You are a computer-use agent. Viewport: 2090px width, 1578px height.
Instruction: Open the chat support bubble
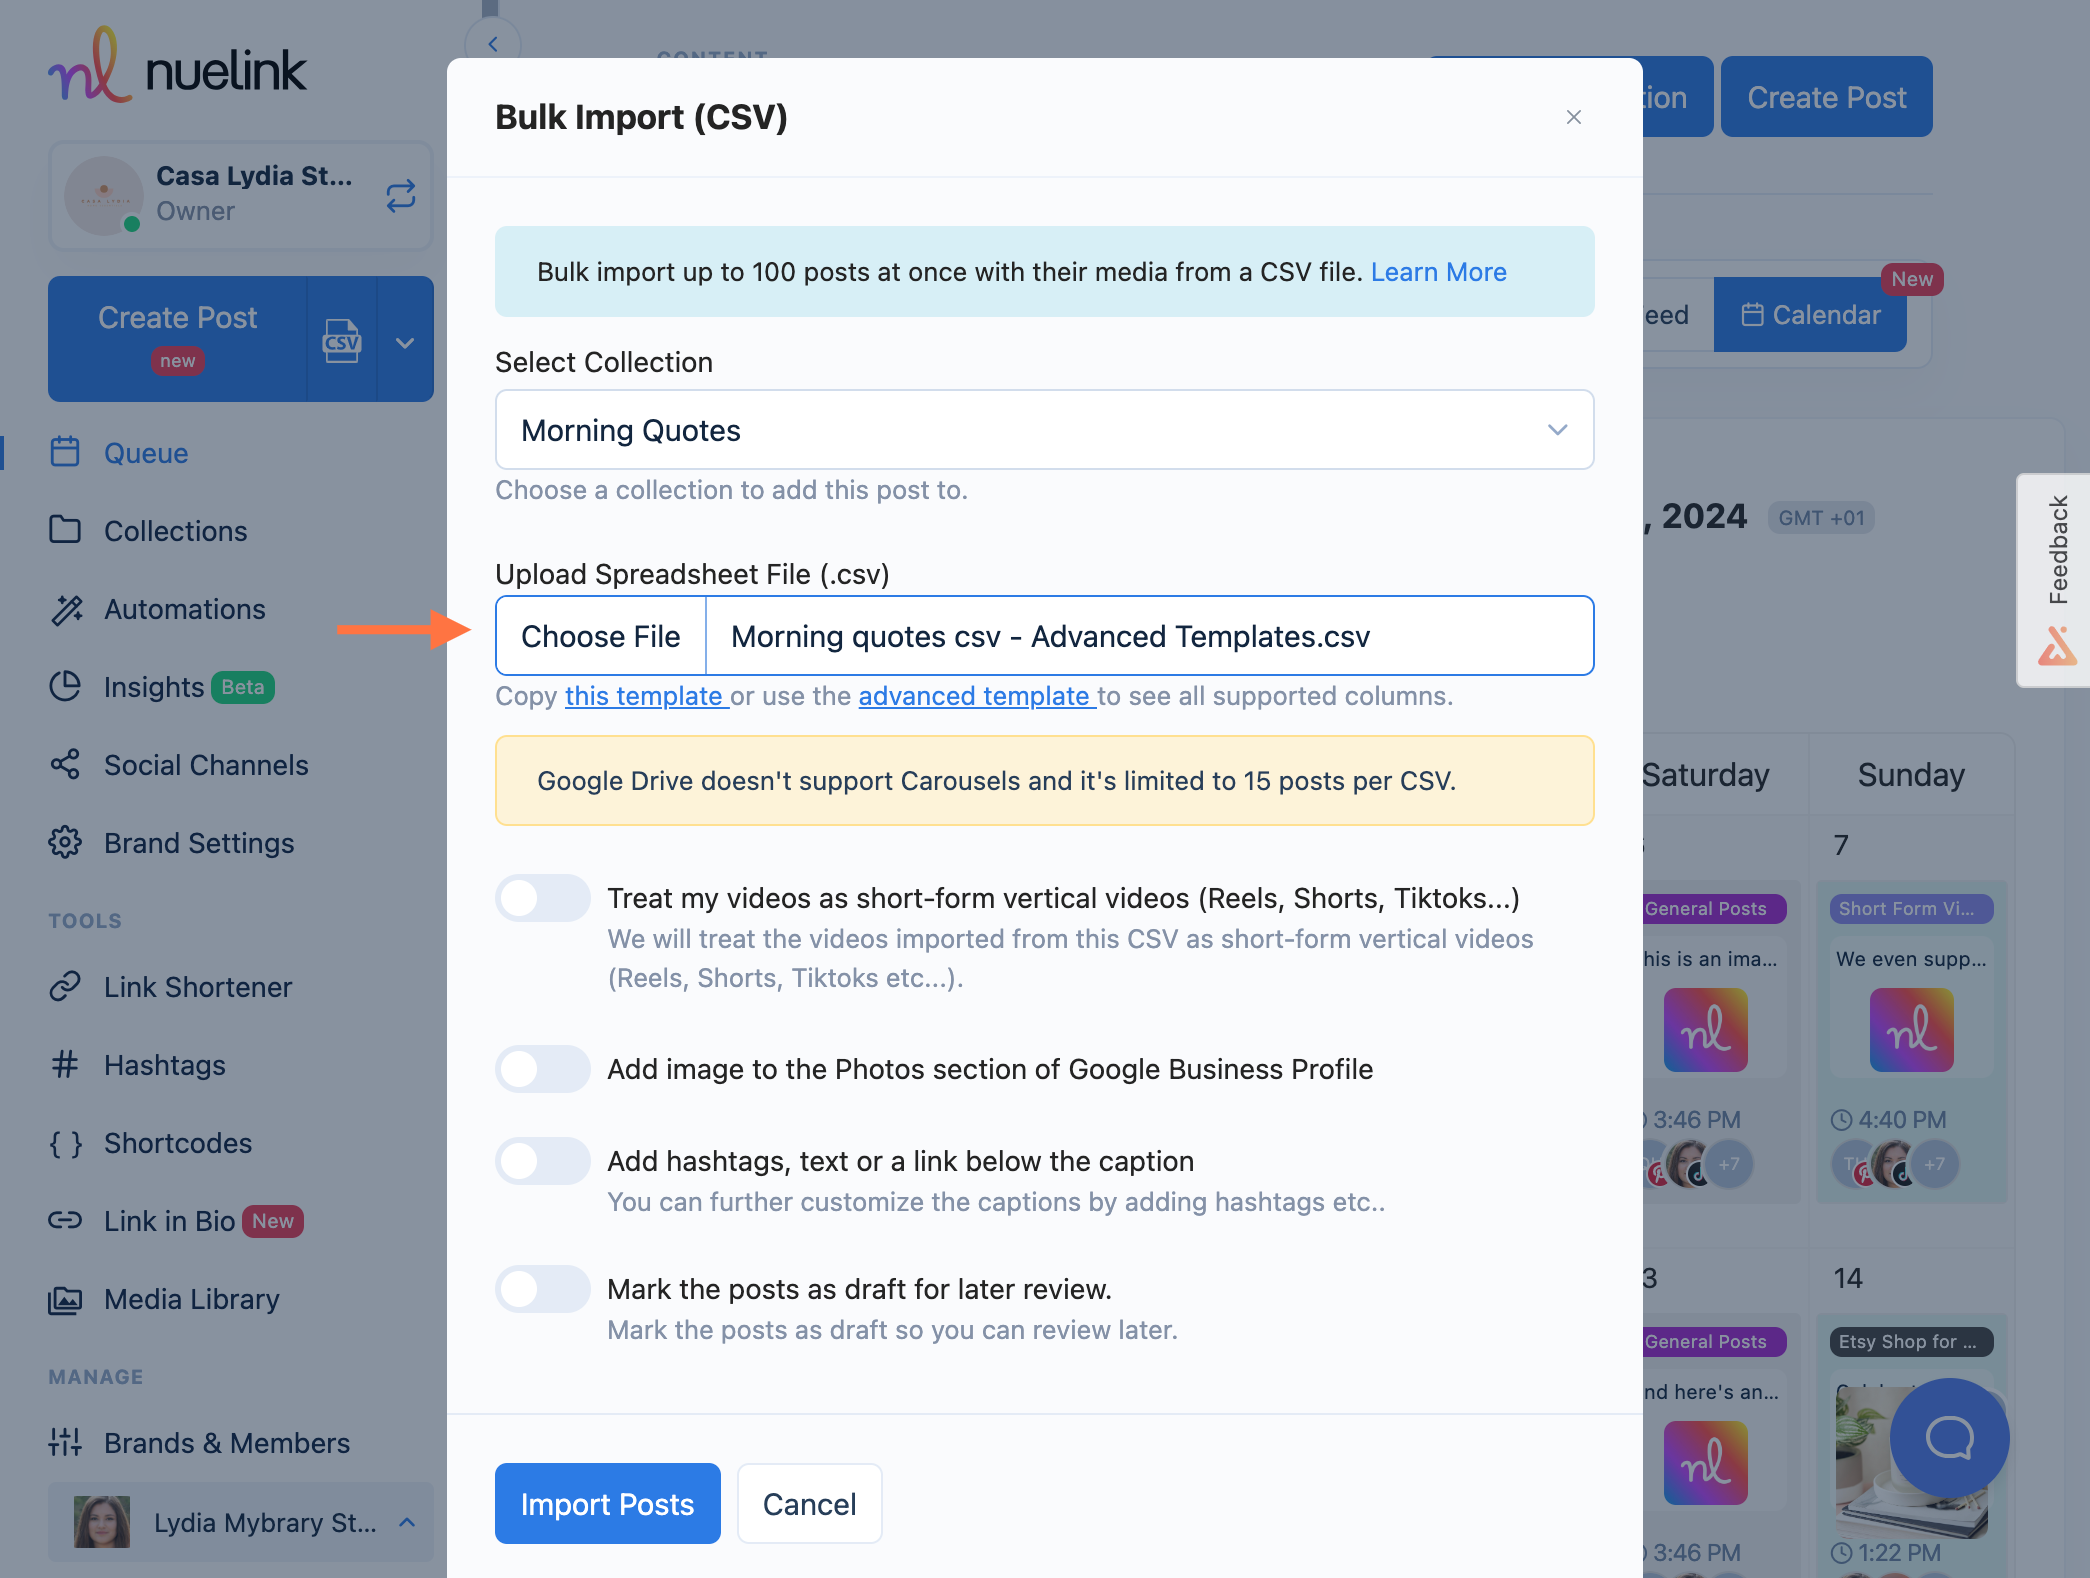pos(1949,1438)
